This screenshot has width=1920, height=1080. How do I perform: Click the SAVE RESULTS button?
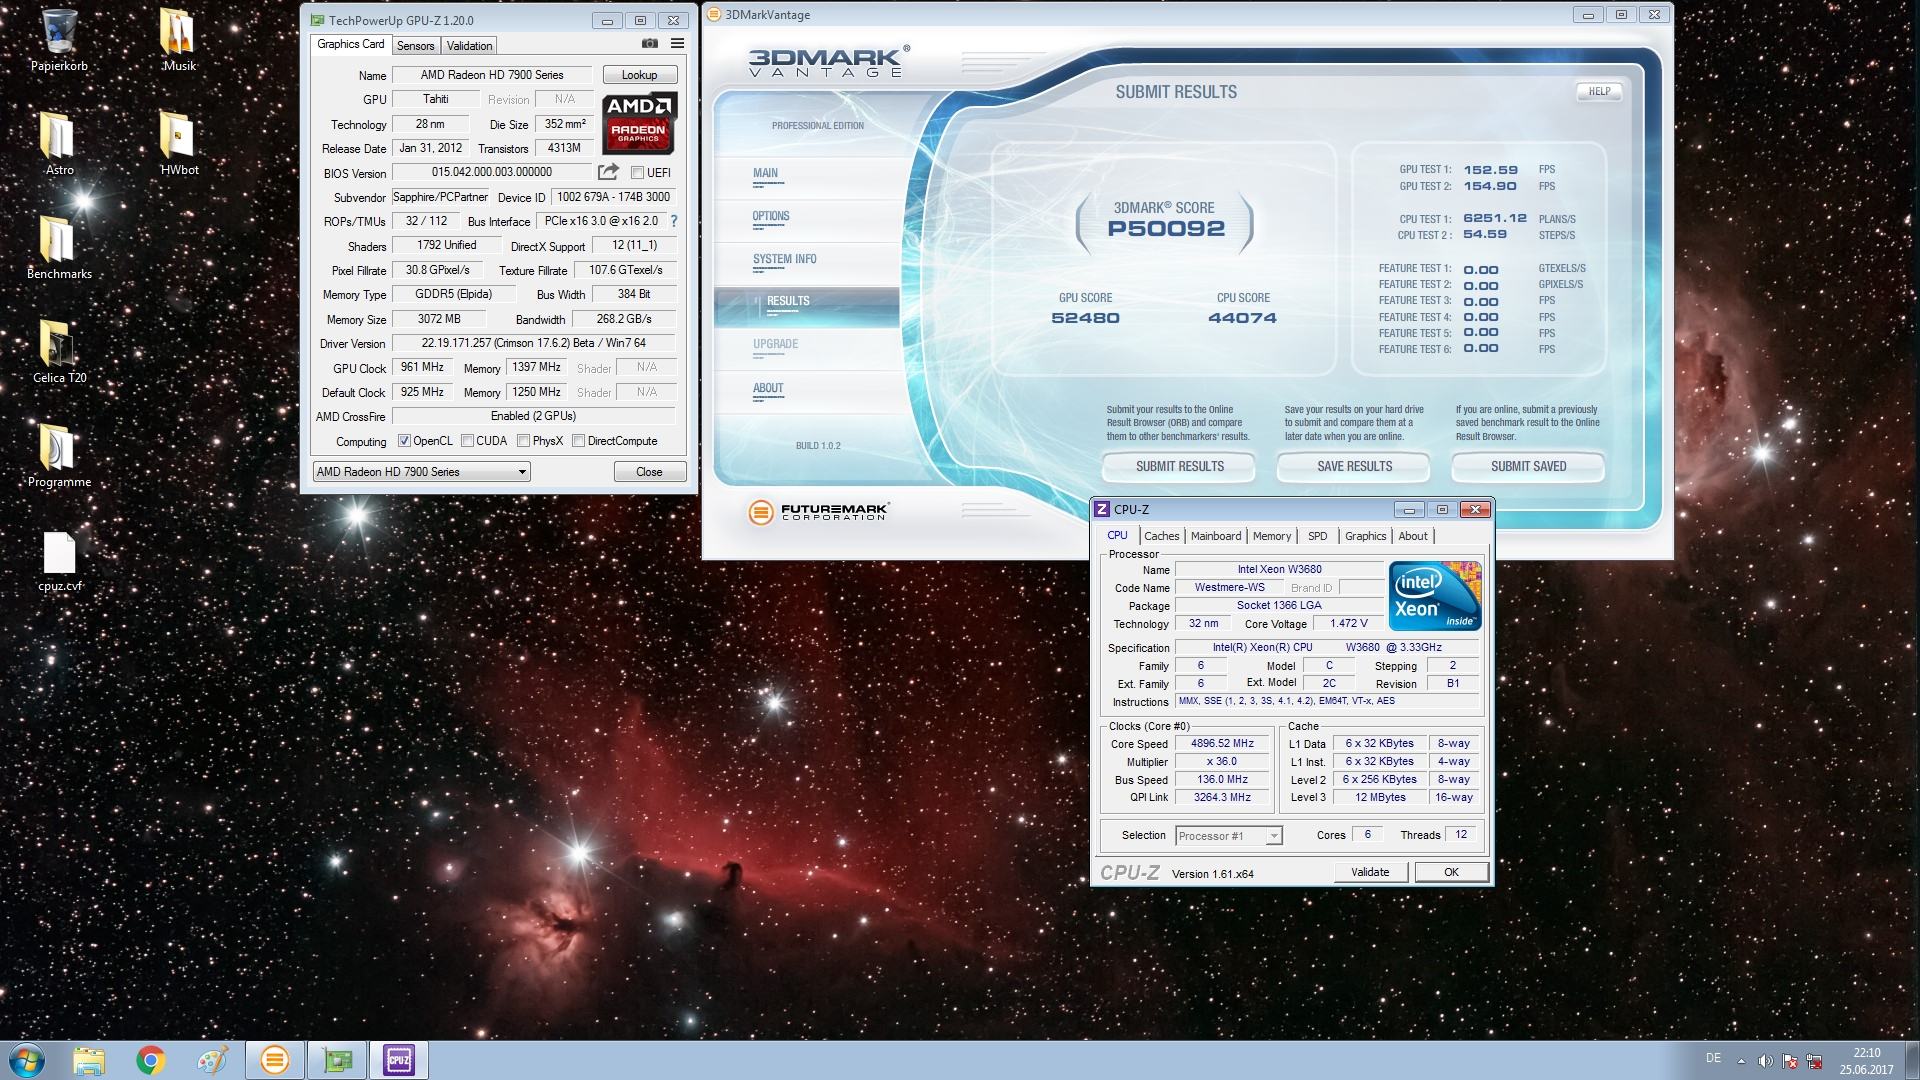(x=1354, y=467)
